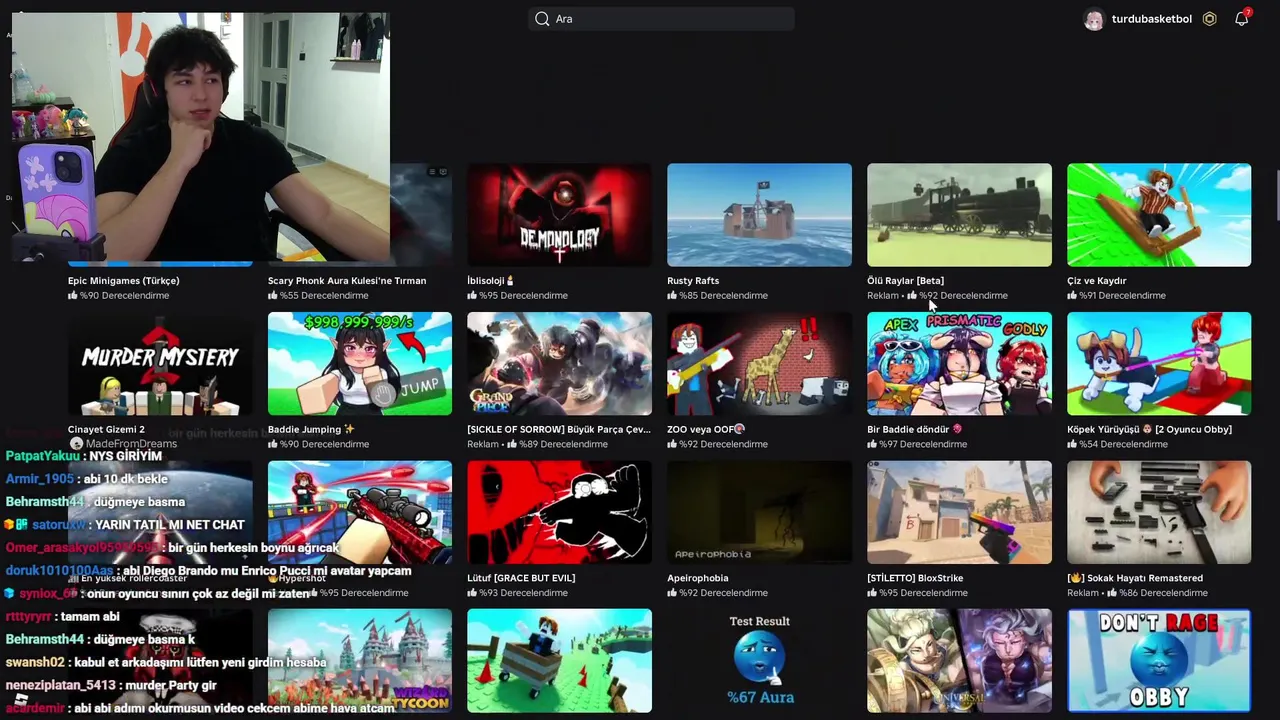The width and height of the screenshot is (1280, 720).
Task: Open the Rusty Rafts game thumbnail
Action: pyautogui.click(x=759, y=215)
